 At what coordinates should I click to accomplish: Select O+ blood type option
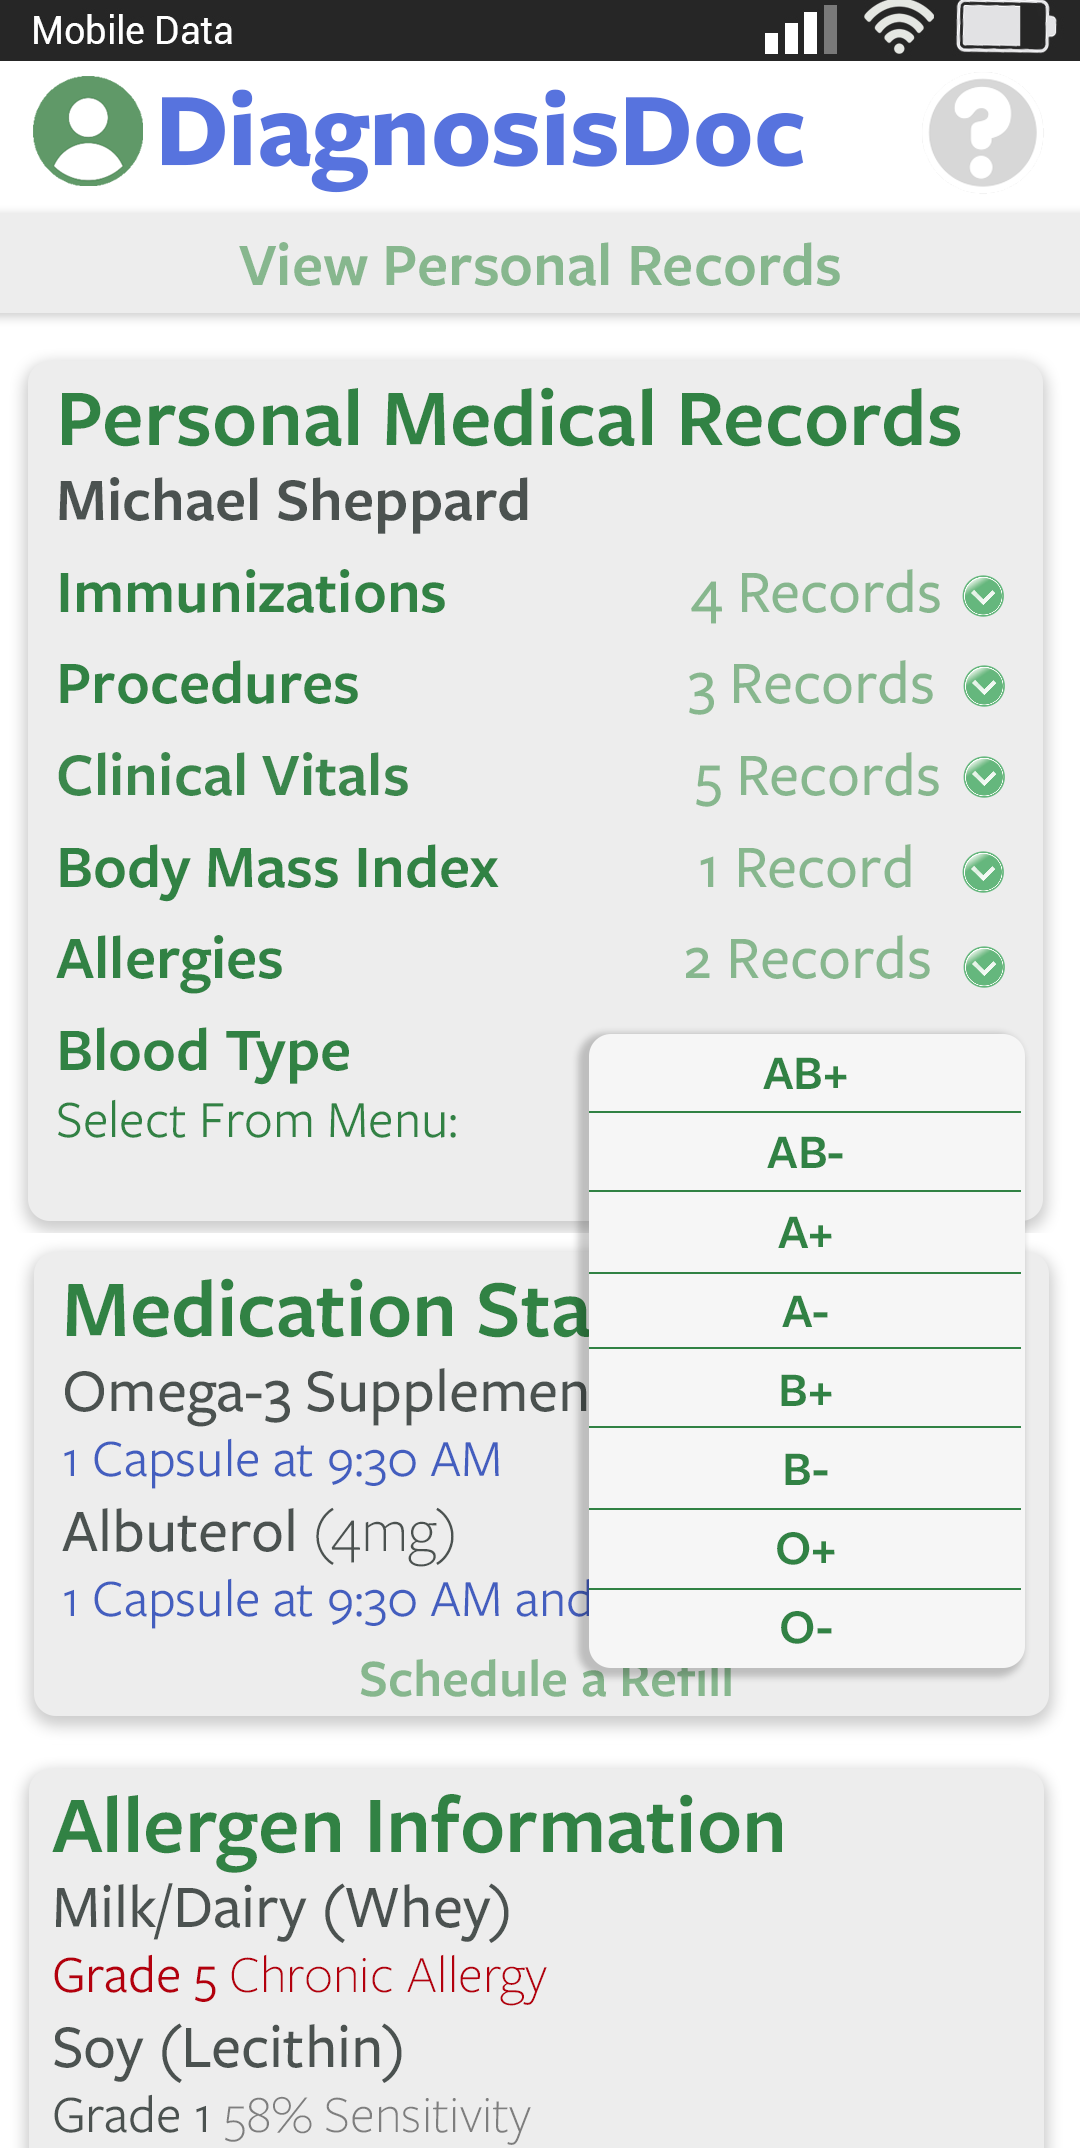click(x=806, y=1549)
